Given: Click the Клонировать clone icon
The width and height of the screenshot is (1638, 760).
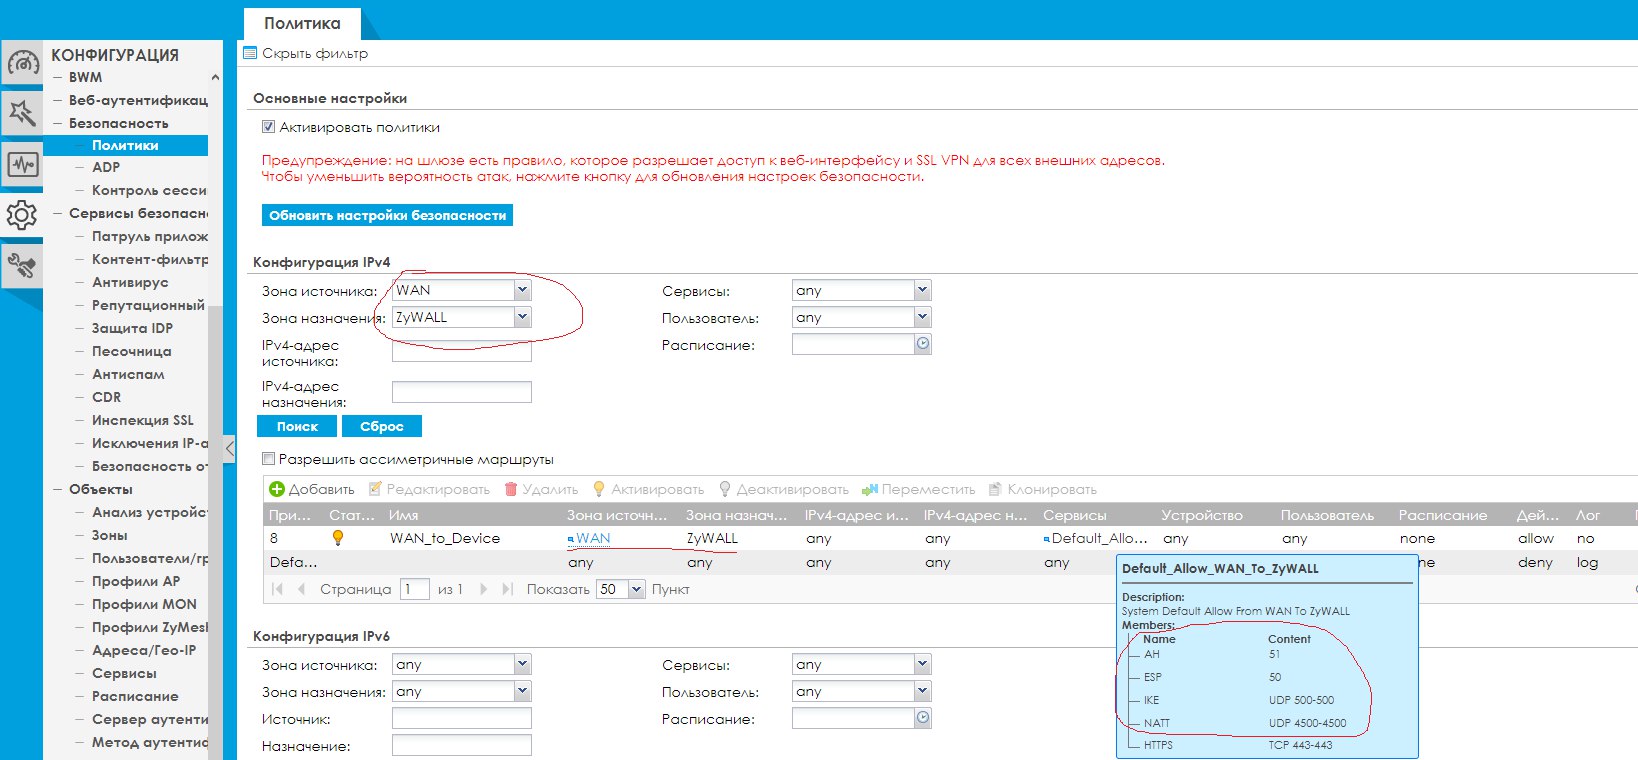Looking at the screenshot, I should click(995, 489).
